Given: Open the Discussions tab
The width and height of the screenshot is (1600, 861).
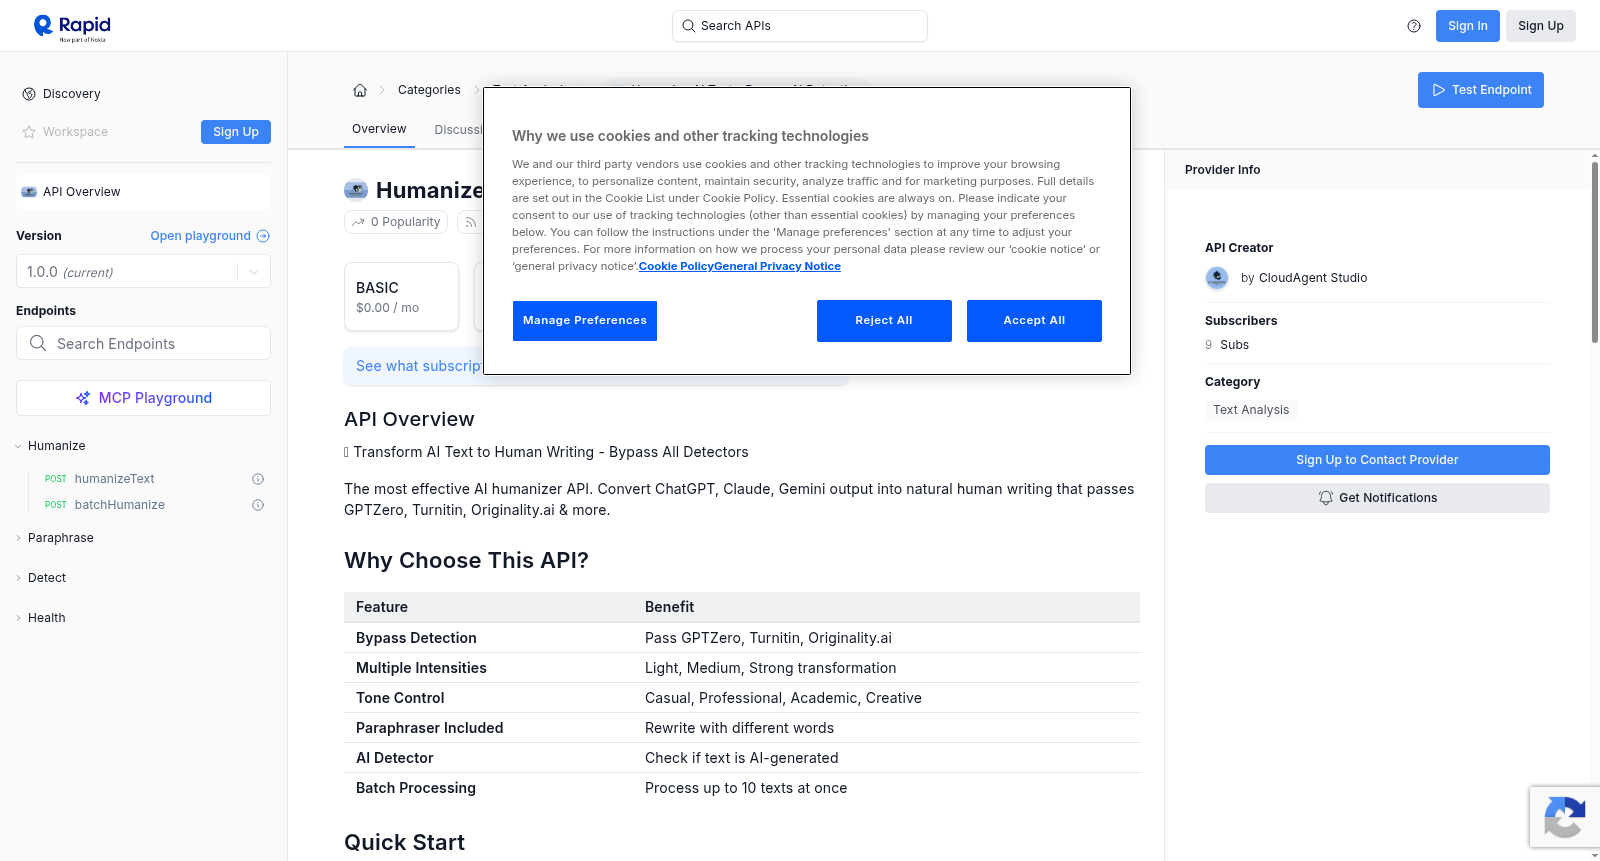Looking at the screenshot, I should point(459,130).
